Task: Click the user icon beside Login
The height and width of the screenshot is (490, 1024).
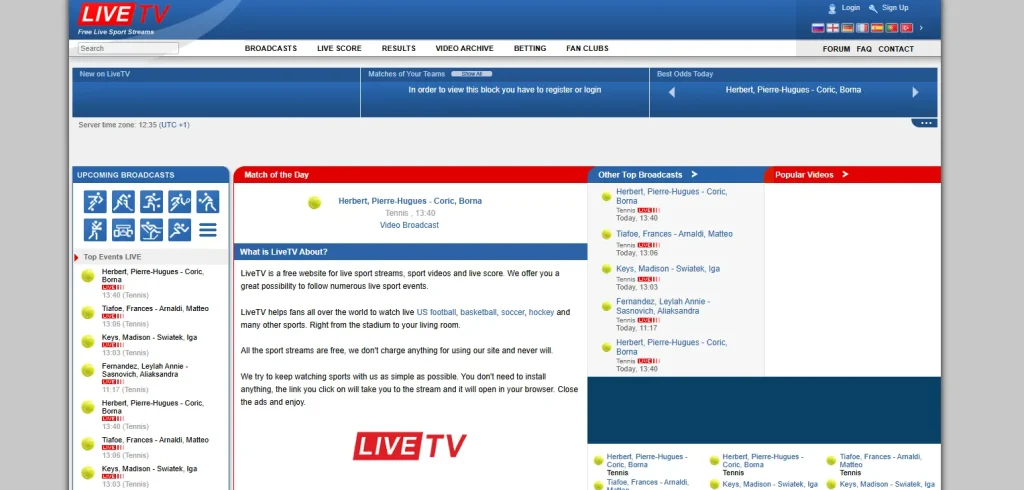Action: coord(832,8)
